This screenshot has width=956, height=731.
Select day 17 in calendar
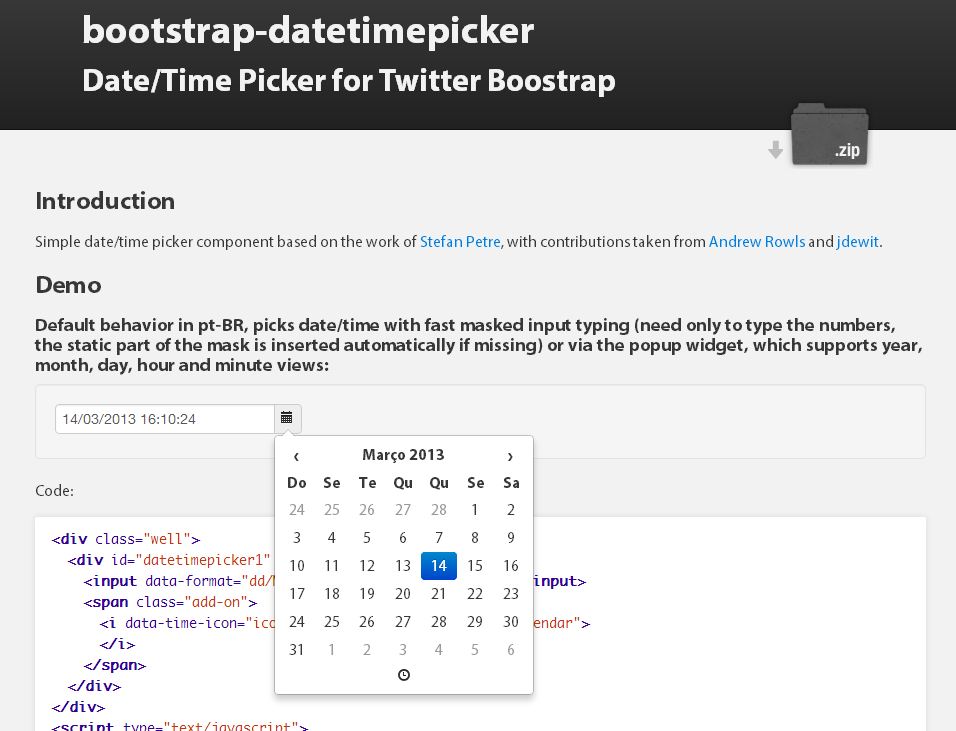pyautogui.click(x=297, y=594)
